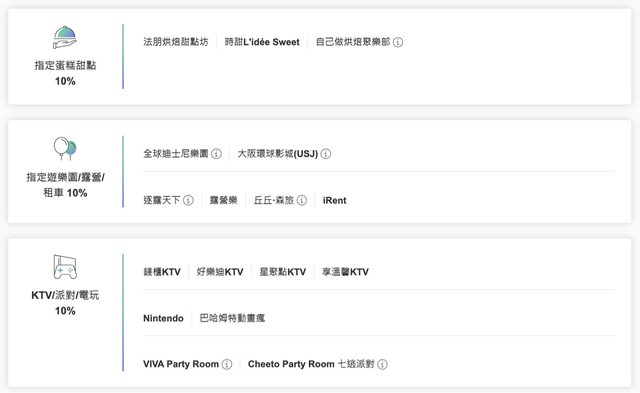This screenshot has height=393, width=640.
Task: Click the balloons amusement park icon
Action: (65, 149)
